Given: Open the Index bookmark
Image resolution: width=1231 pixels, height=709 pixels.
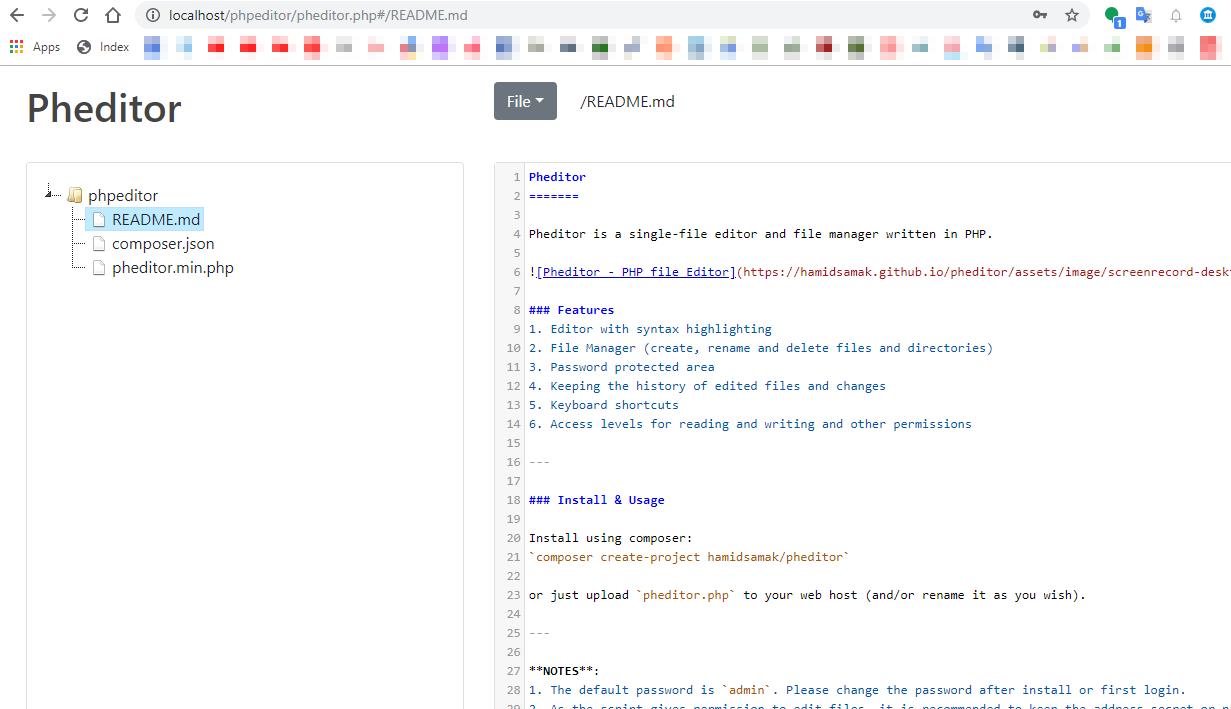Looking at the screenshot, I should [x=103, y=47].
